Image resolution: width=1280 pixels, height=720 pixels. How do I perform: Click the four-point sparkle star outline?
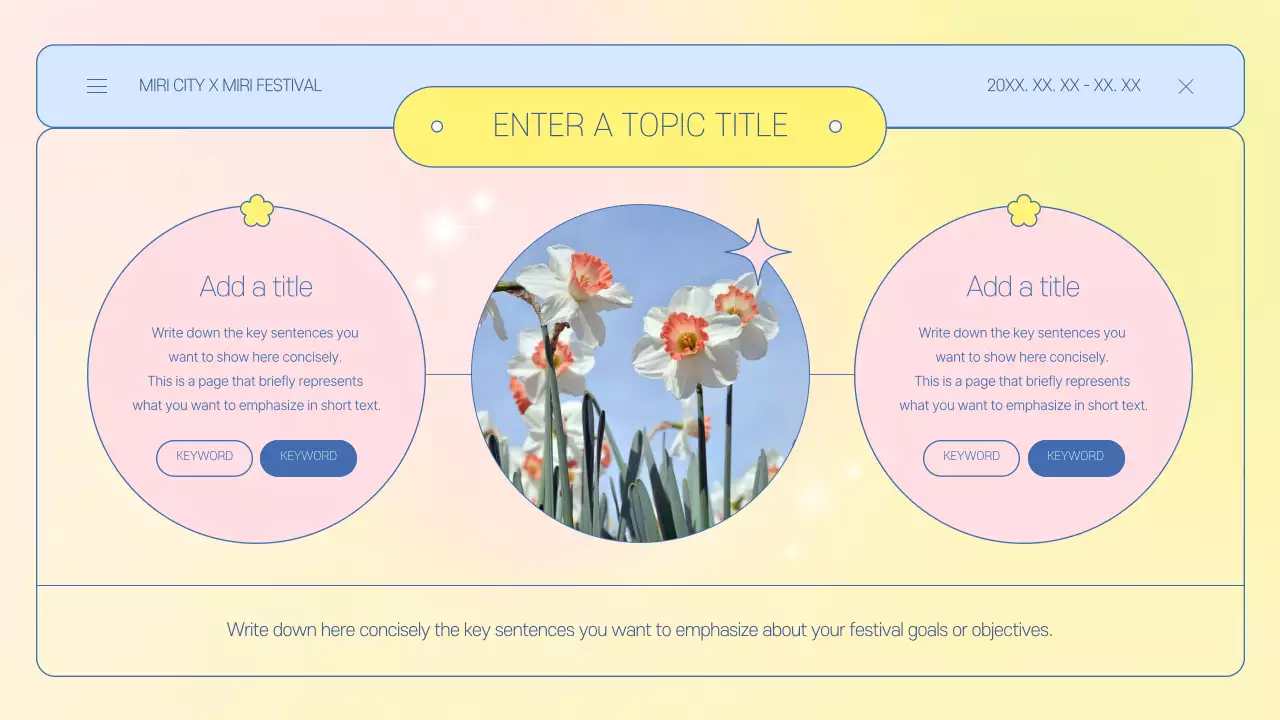click(758, 252)
